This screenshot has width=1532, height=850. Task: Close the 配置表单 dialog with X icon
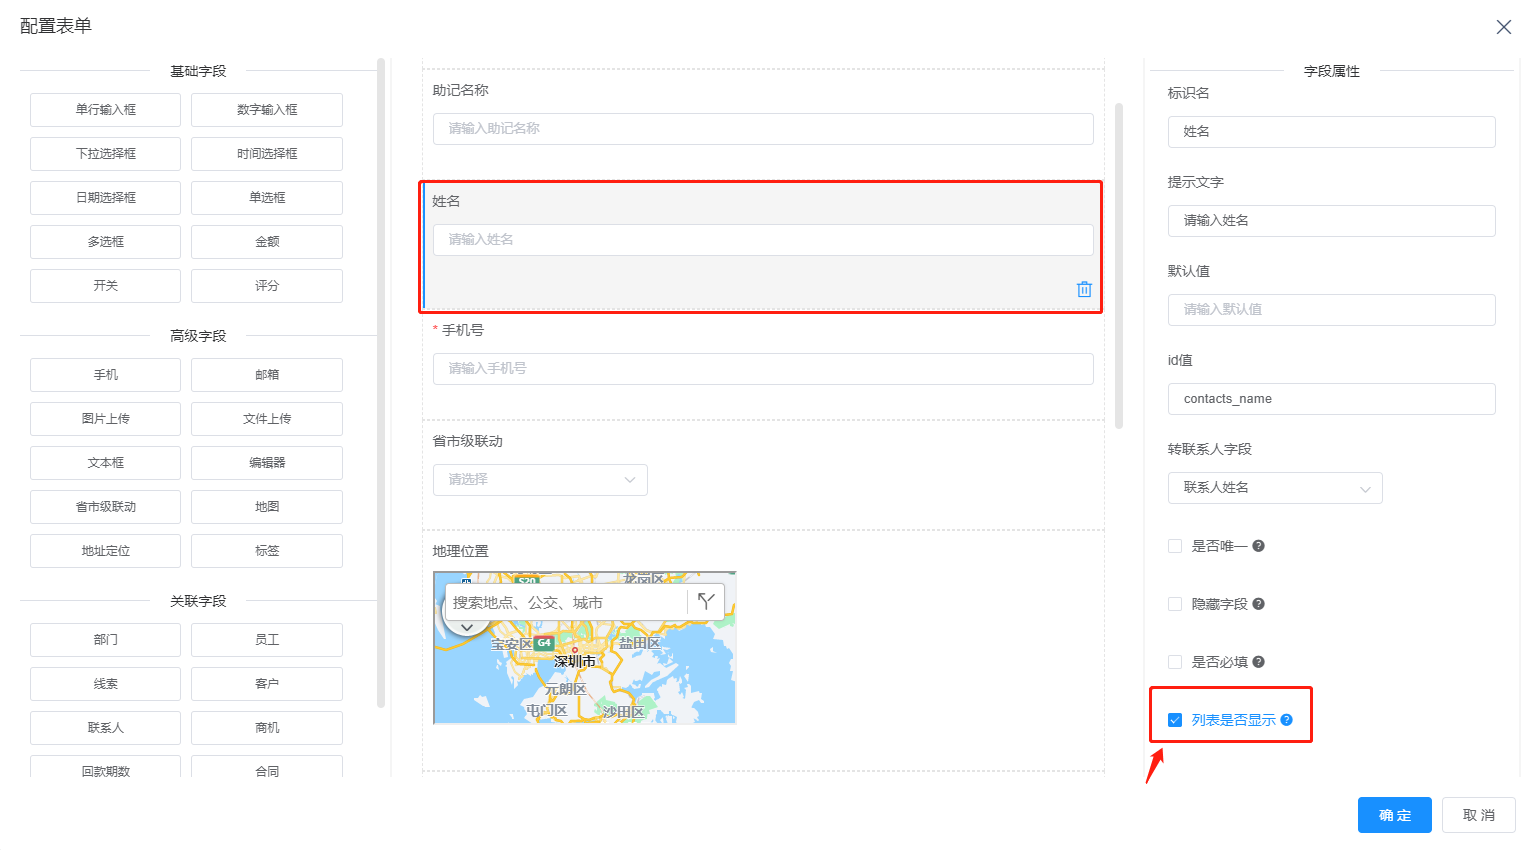point(1503,27)
